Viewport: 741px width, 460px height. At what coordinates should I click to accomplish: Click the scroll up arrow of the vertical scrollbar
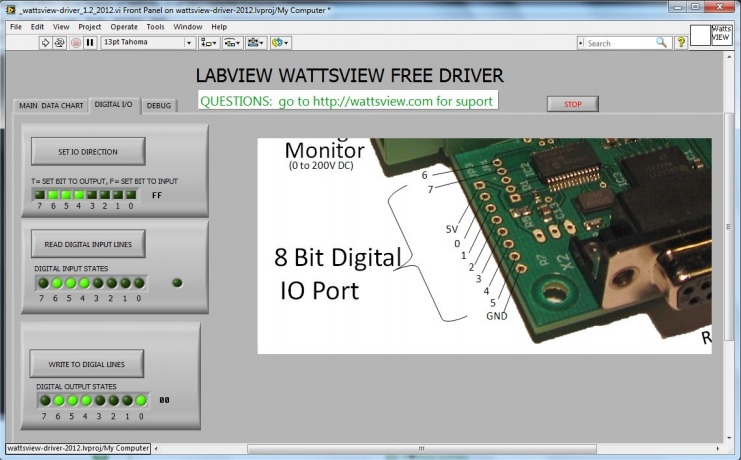(728, 57)
